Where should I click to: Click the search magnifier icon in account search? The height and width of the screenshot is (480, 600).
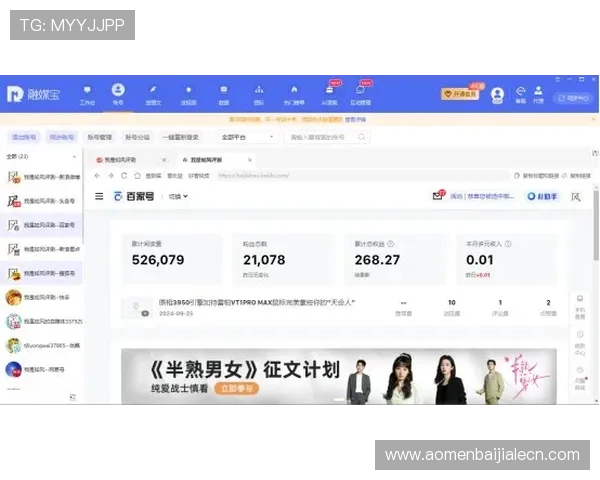[x=361, y=137]
